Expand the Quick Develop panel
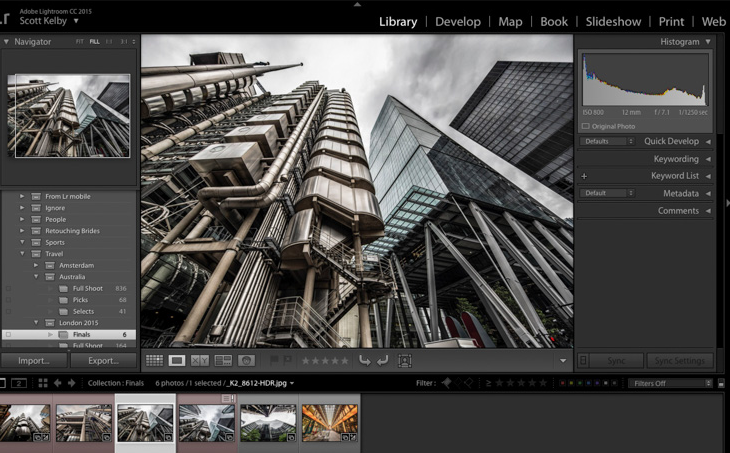 pyautogui.click(x=708, y=142)
